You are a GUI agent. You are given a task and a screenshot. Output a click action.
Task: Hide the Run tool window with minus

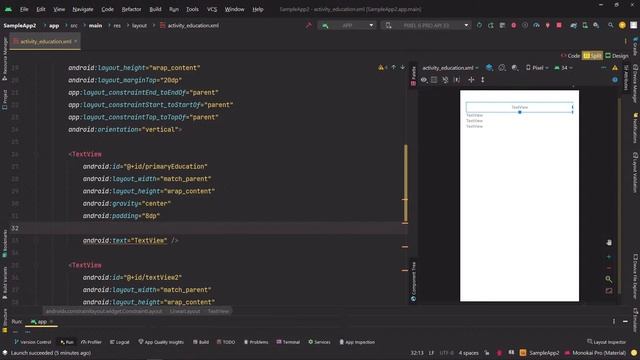(x=625, y=322)
